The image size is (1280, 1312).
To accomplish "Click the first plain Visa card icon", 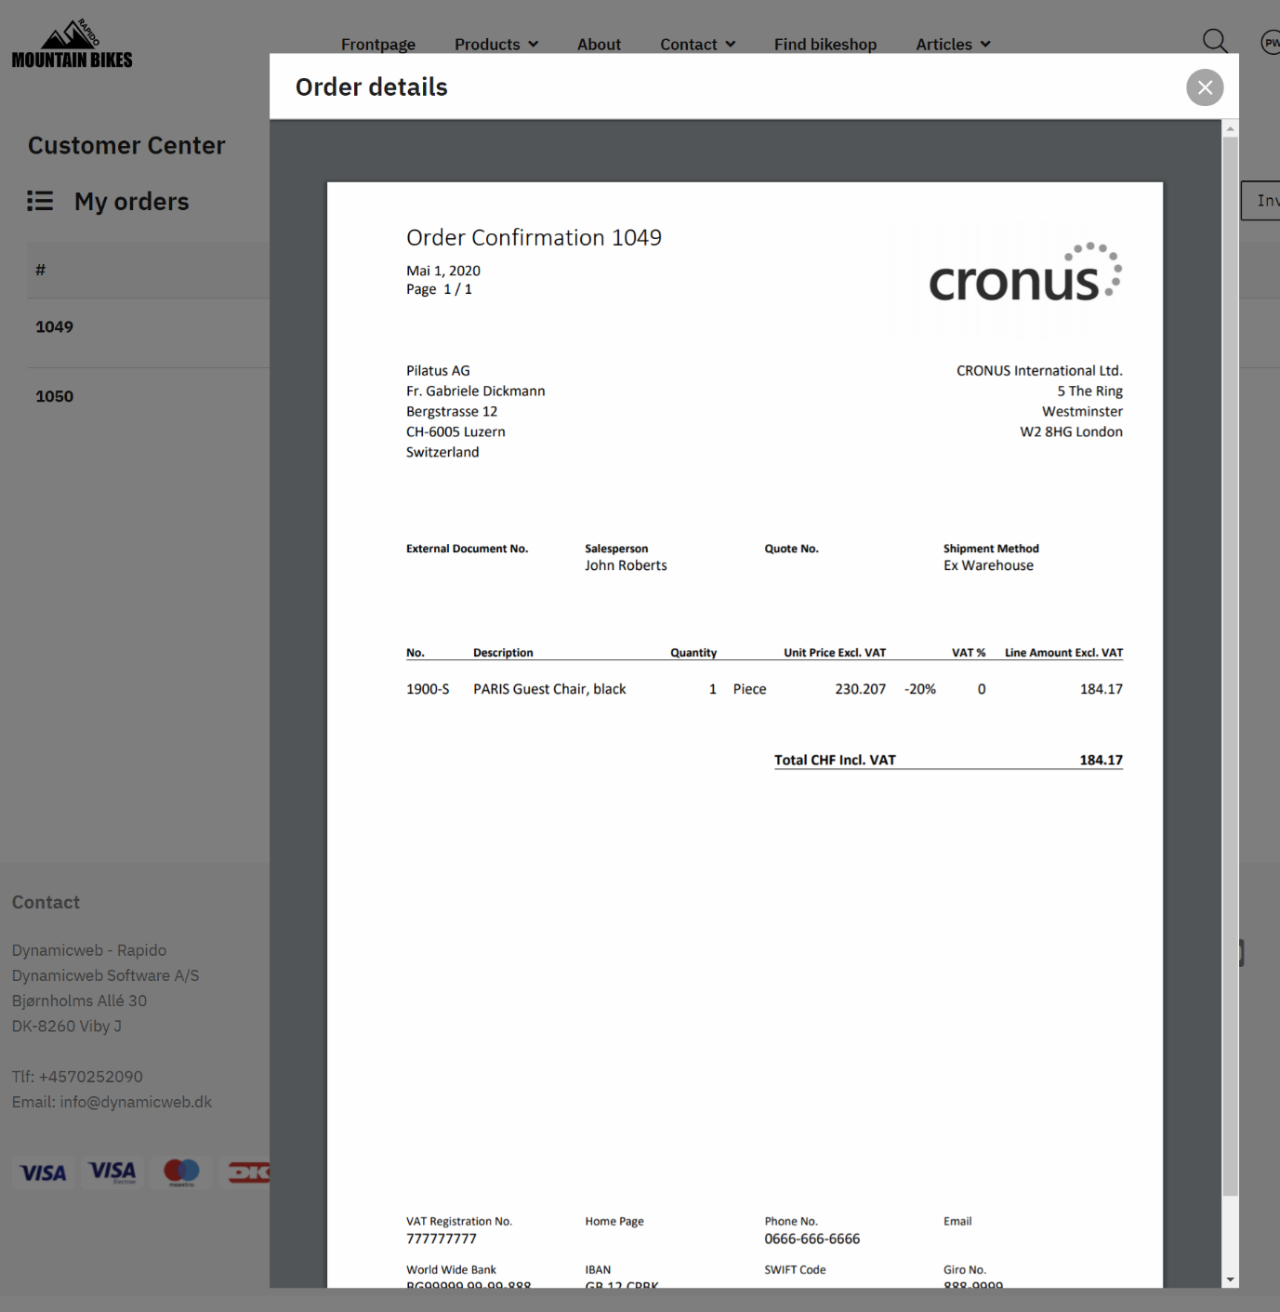I will pos(43,1172).
